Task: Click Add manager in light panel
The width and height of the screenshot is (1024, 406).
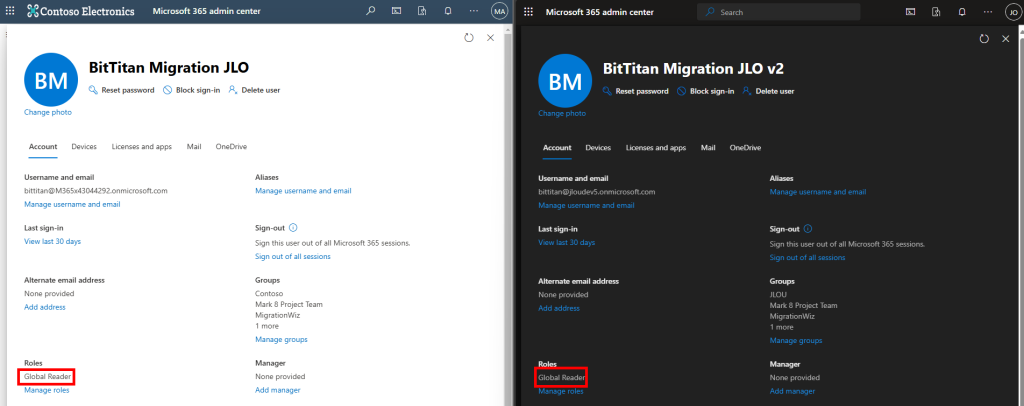Action: (278, 390)
